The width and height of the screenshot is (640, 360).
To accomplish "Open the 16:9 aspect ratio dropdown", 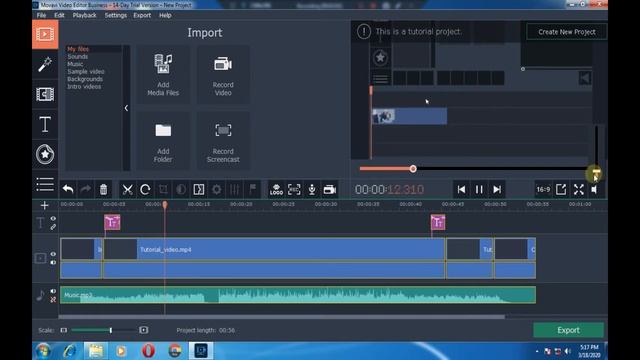I will (x=543, y=189).
